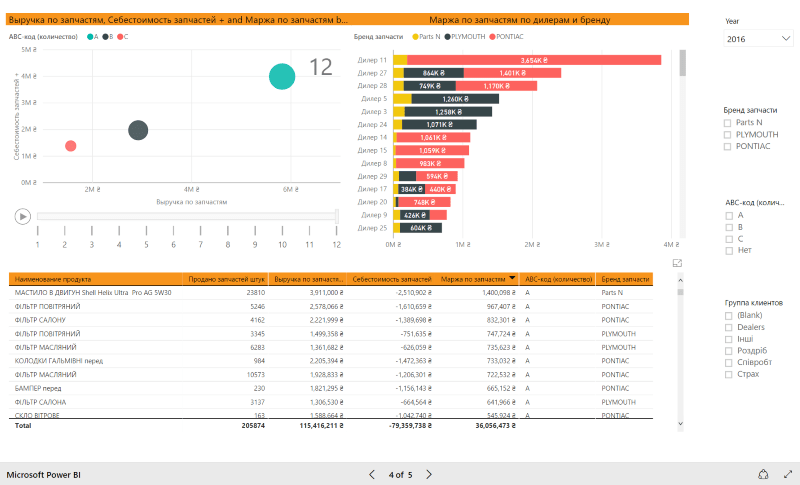The width and height of the screenshot is (800, 485).
Task: Check ABC-код filter A
Action: (729, 216)
